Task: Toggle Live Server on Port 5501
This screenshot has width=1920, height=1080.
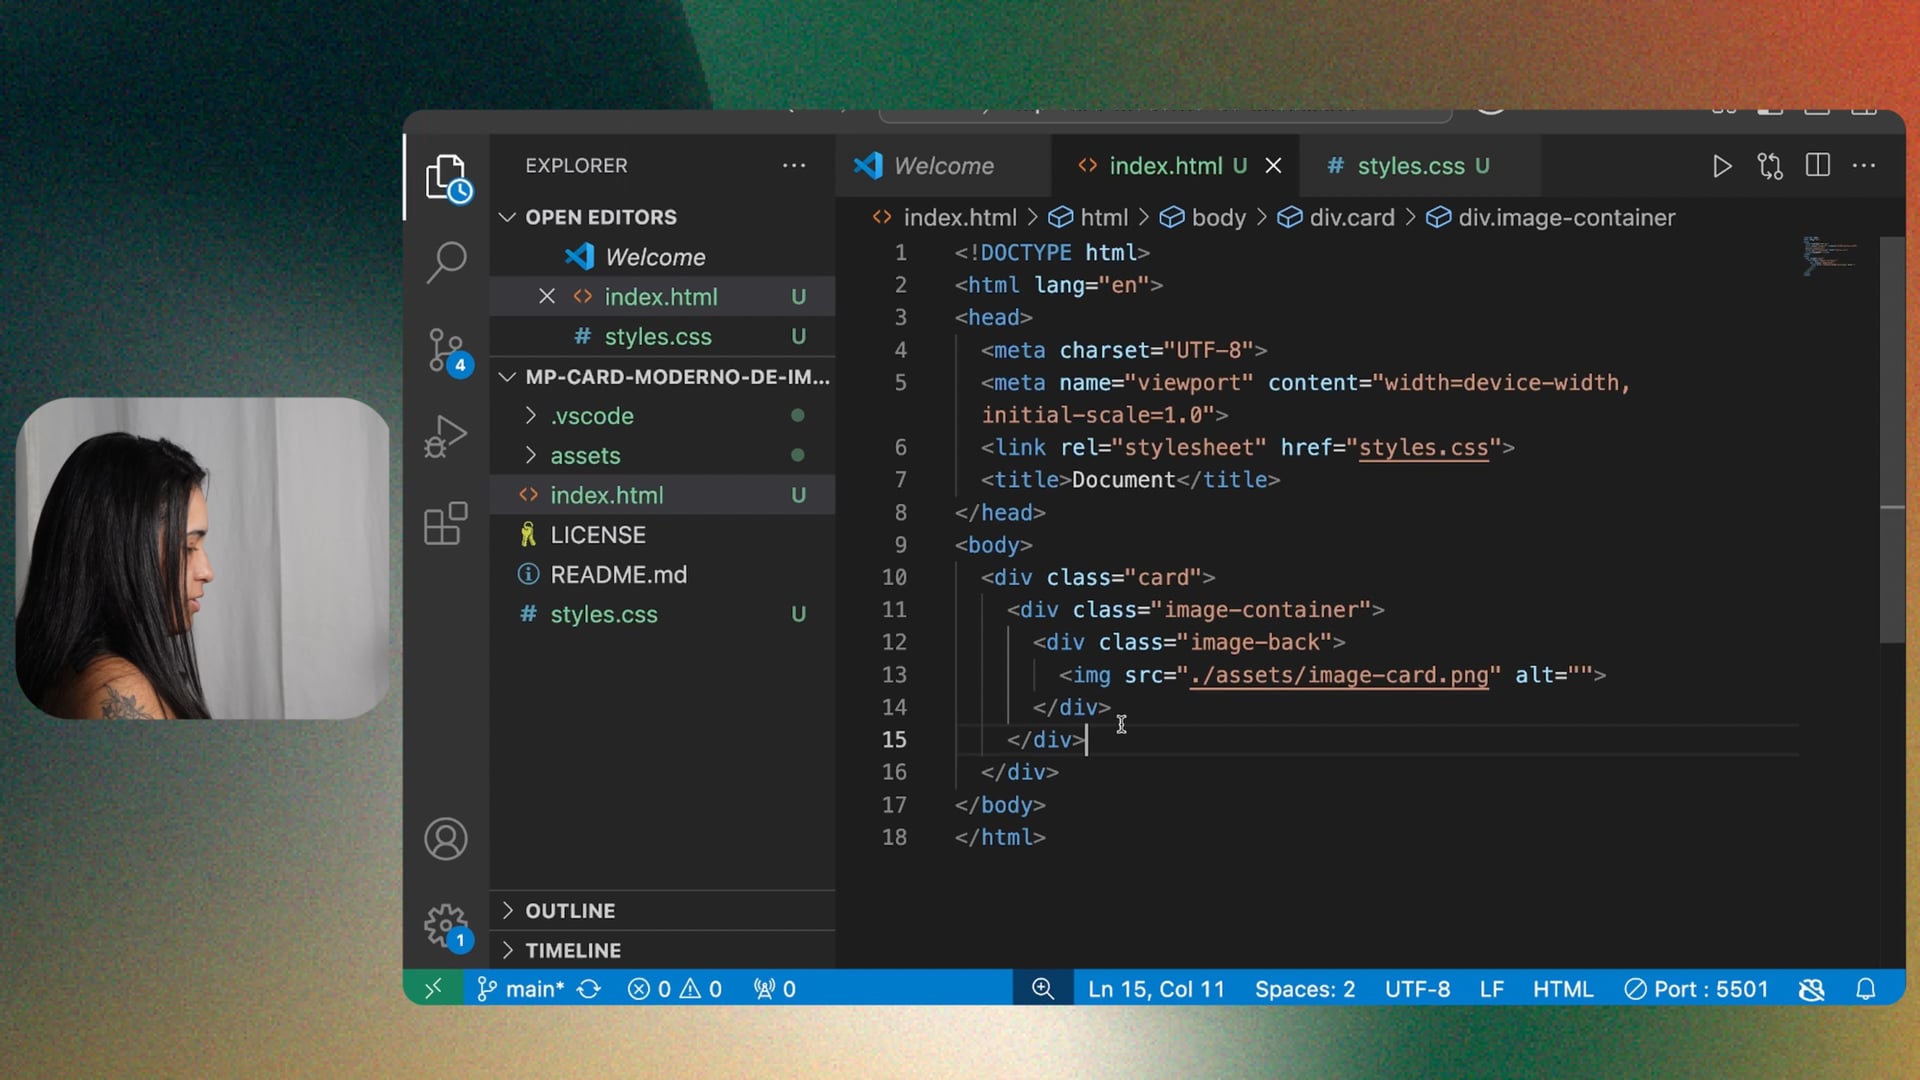Action: (x=1696, y=989)
